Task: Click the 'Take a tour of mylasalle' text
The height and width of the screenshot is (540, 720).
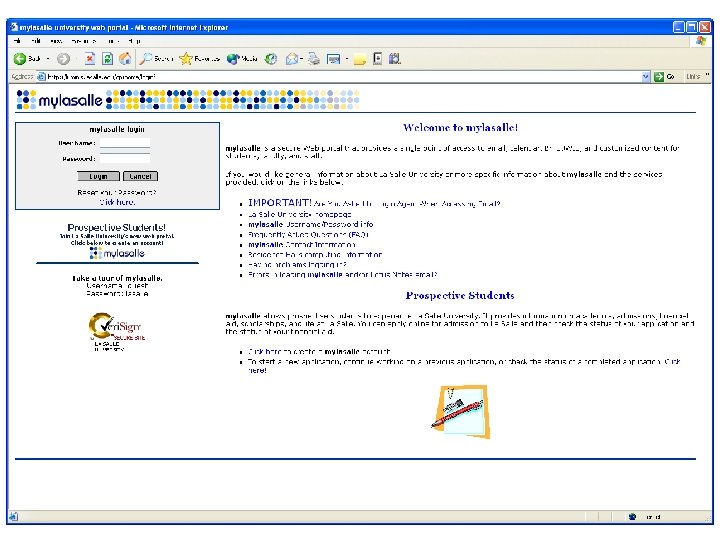Action: tap(117, 278)
